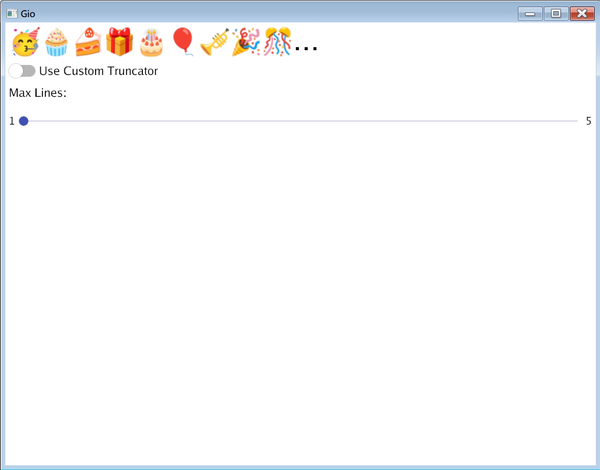Click the truncation ellipsis after the emojis
Image resolution: width=600 pixels, height=470 pixels.
[306, 48]
